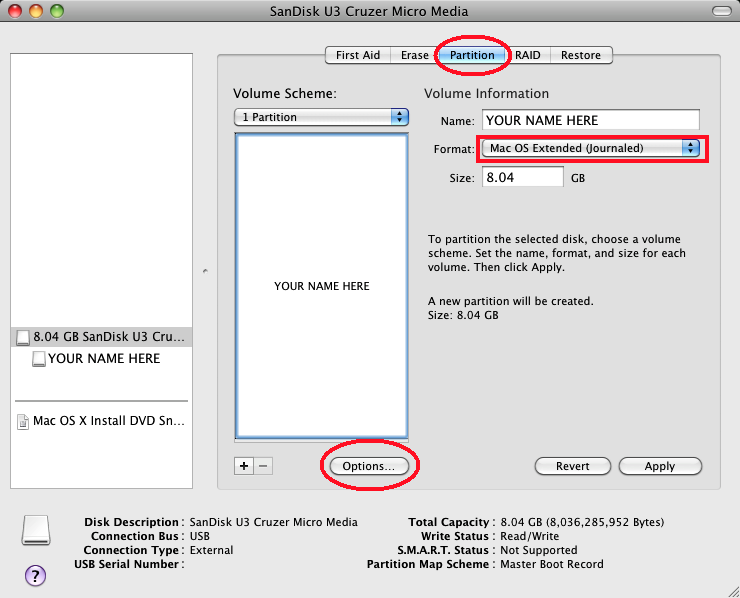Open the Format dropdown menu
The width and height of the screenshot is (740, 598).
[x=590, y=148]
